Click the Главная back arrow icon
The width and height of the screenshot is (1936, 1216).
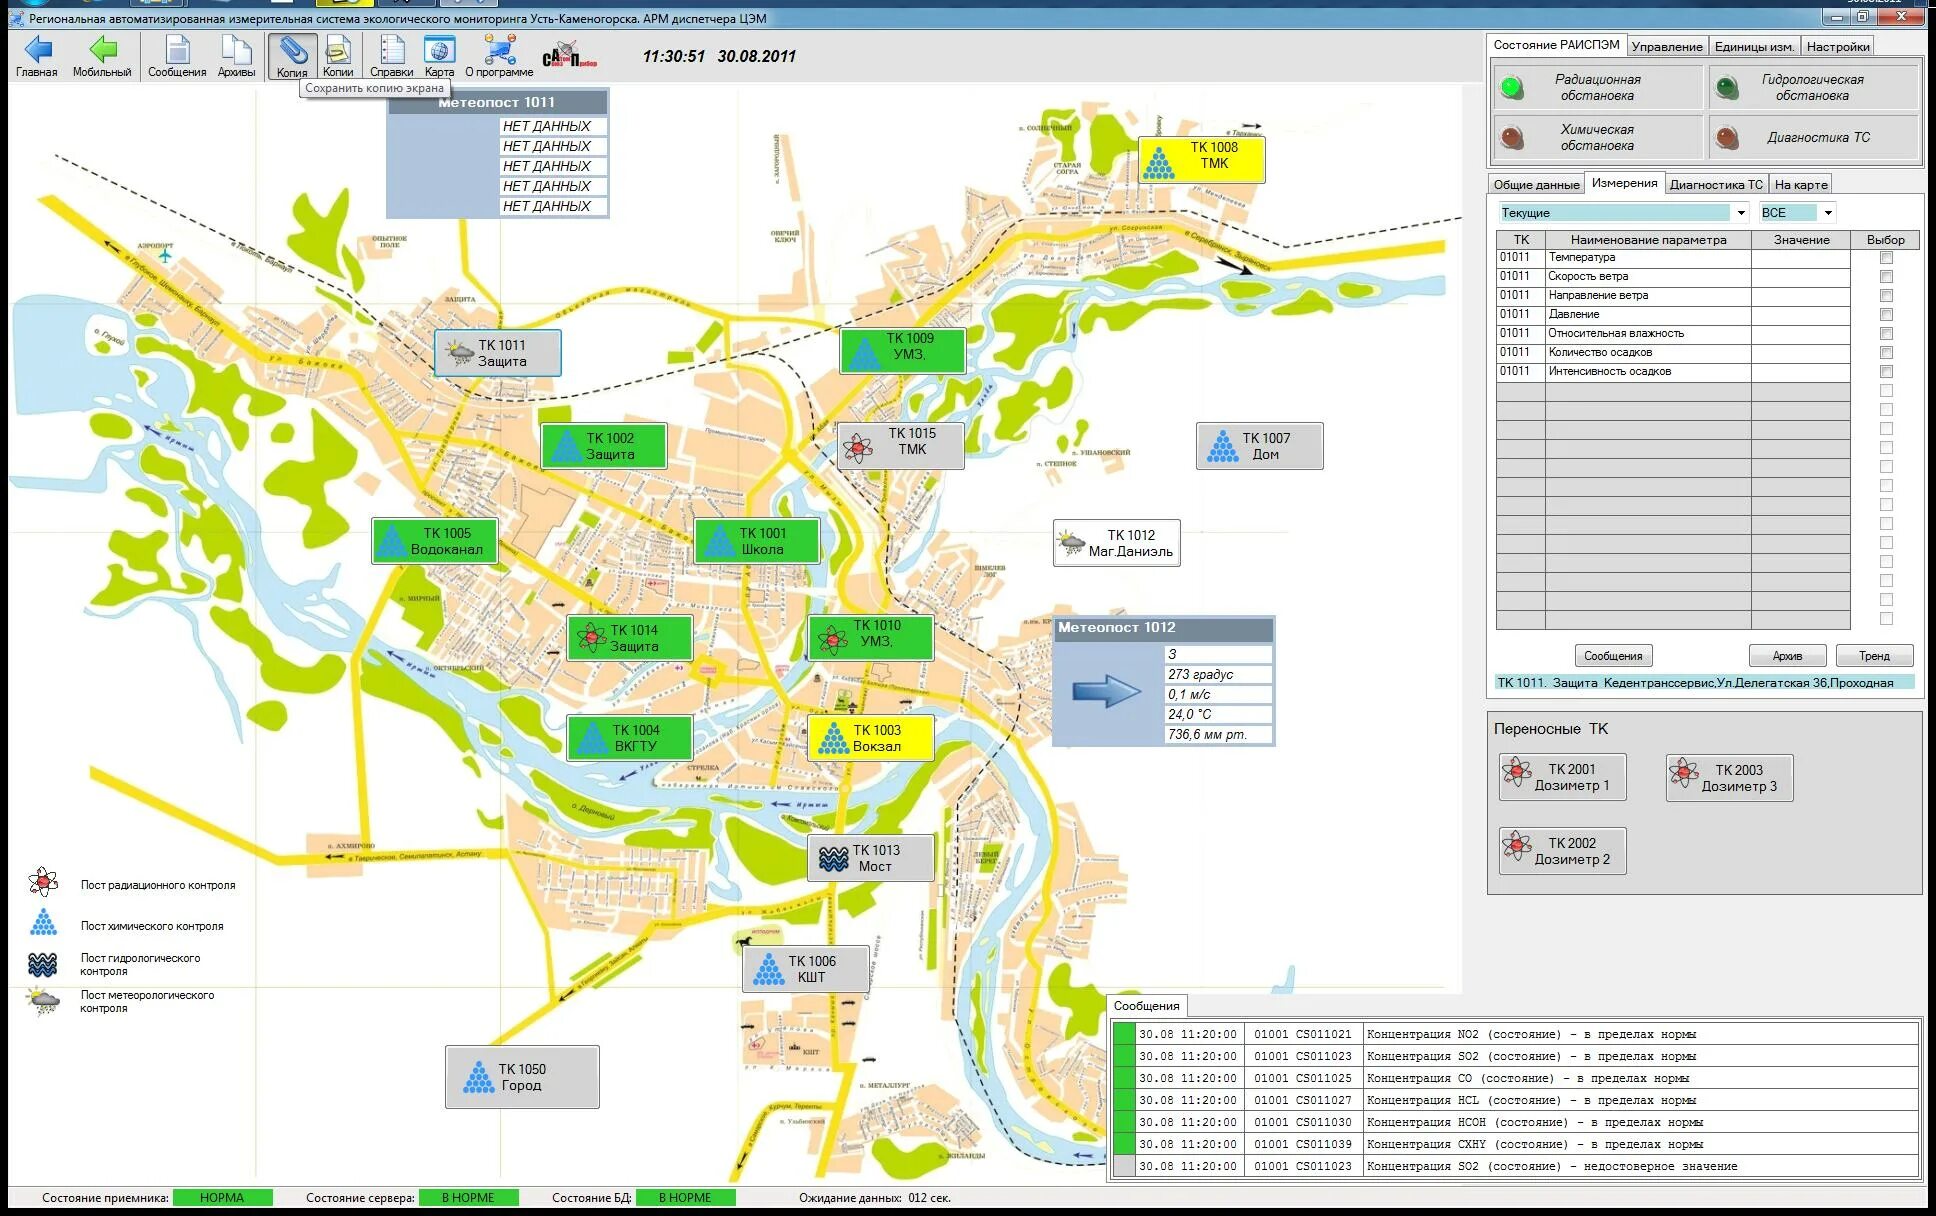point(37,50)
